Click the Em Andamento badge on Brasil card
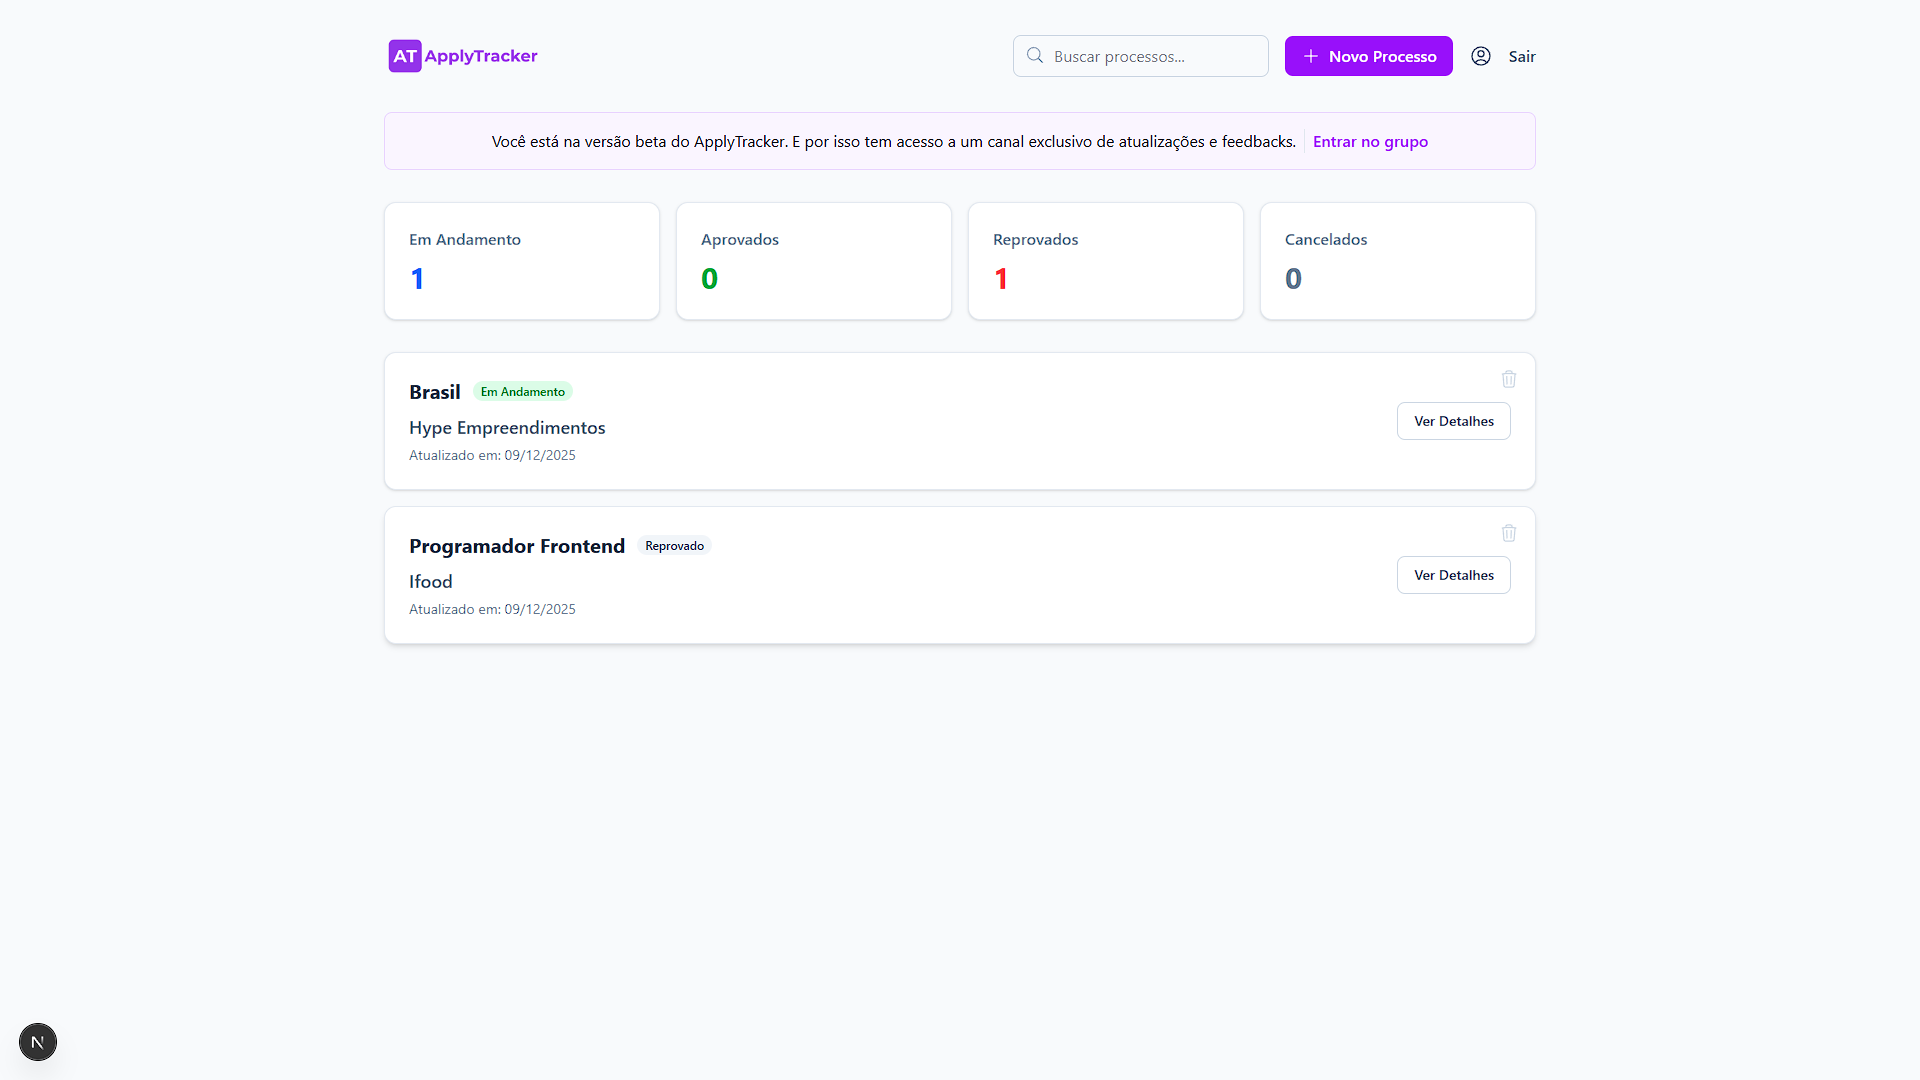Screen dimensions: 1920x1080 tap(522, 391)
